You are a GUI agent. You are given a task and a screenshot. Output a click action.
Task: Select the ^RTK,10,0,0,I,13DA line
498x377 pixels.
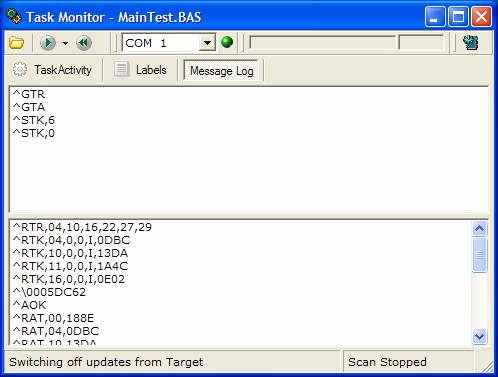[70, 253]
